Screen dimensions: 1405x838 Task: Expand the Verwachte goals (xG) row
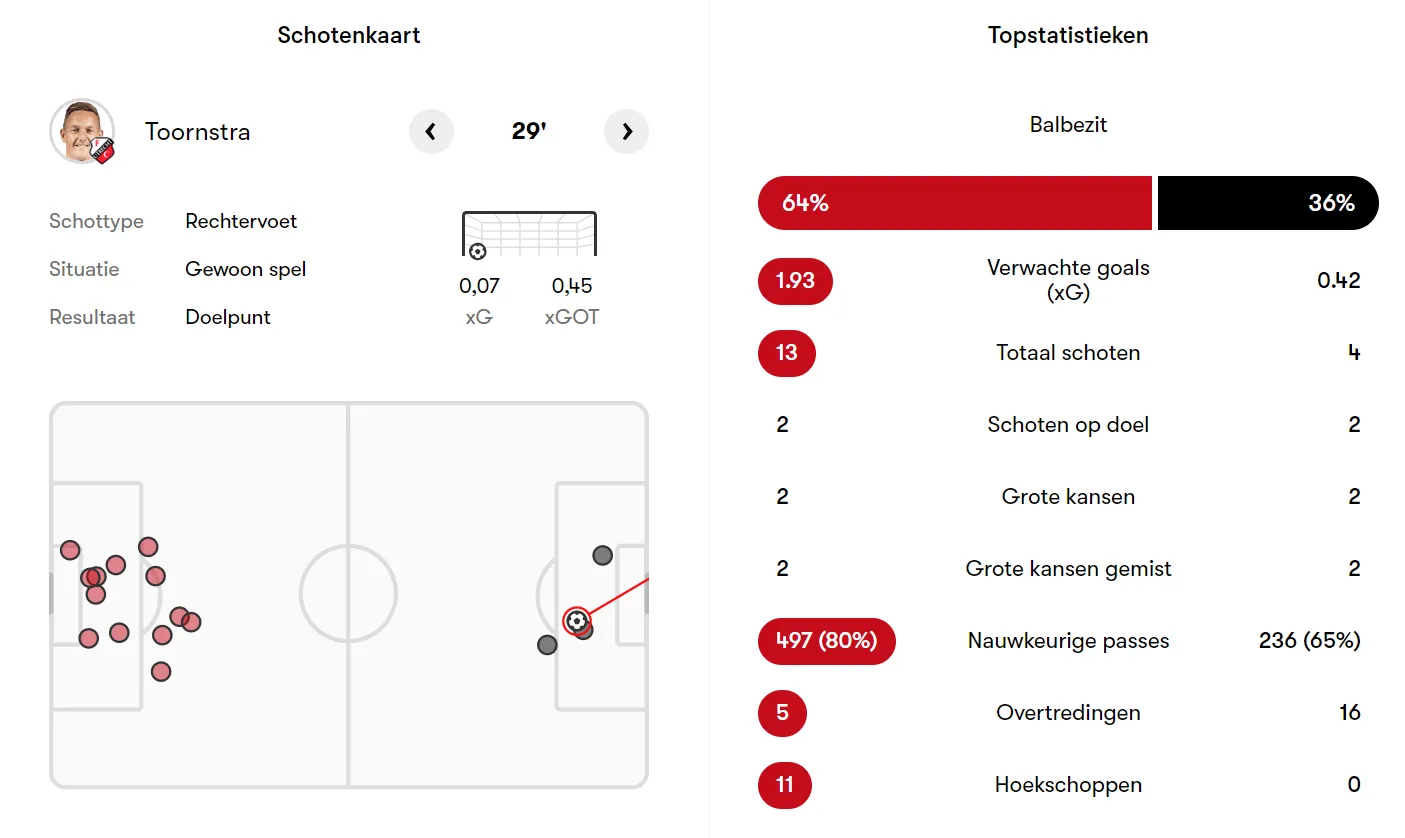(x=1068, y=281)
